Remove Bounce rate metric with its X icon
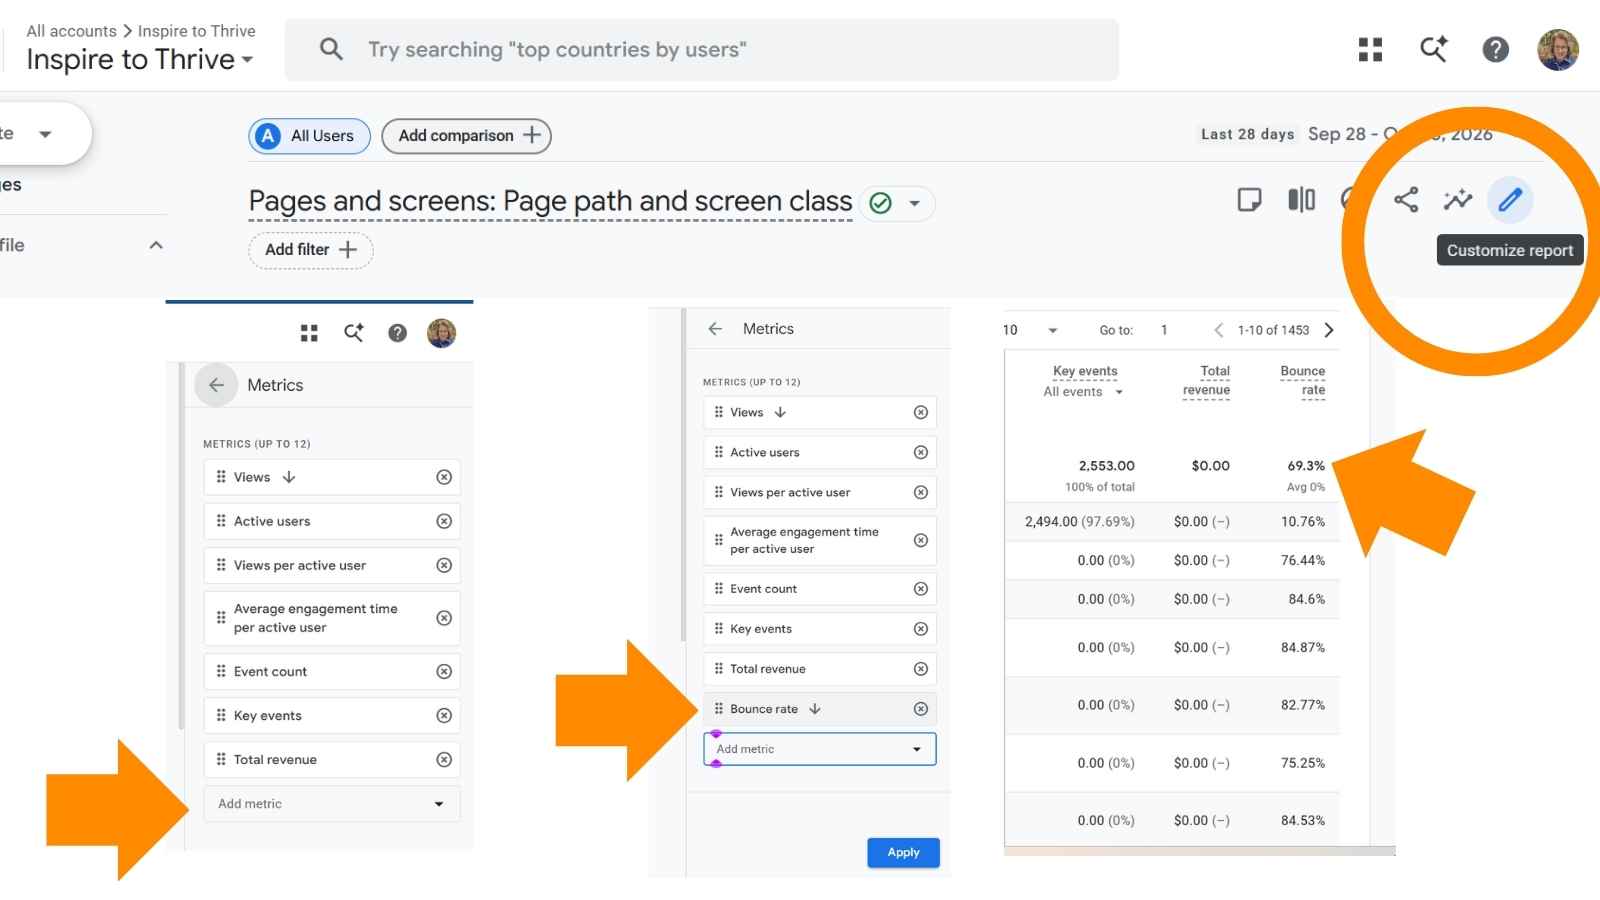The image size is (1600, 900). coord(921,709)
